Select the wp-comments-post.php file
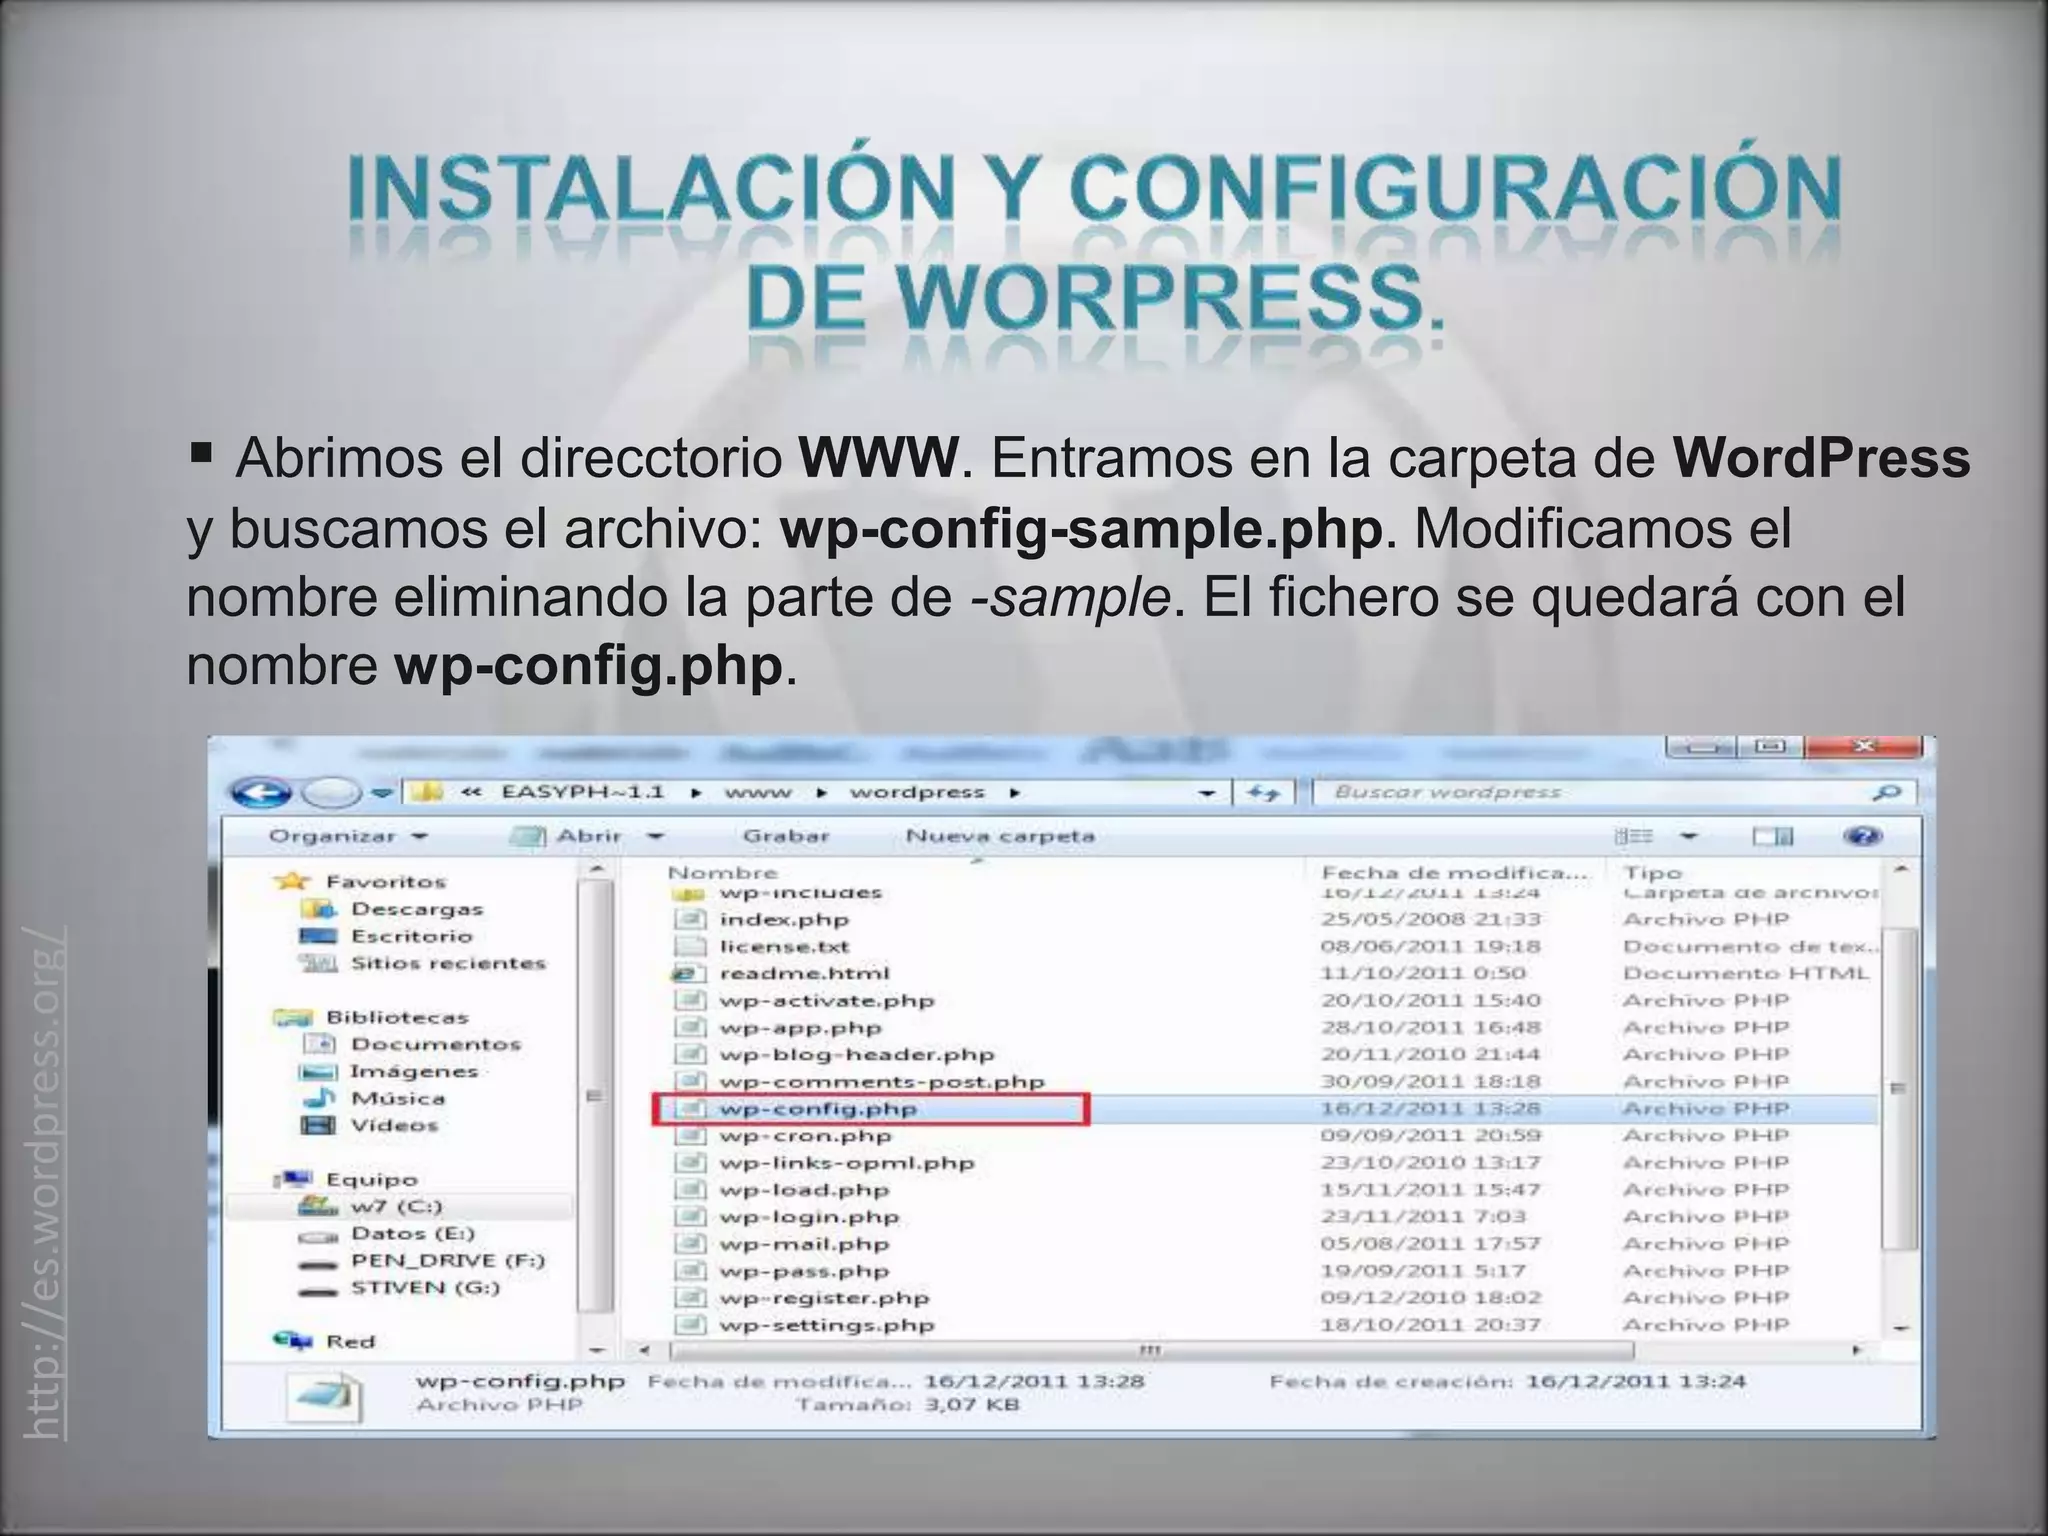 [881, 1081]
